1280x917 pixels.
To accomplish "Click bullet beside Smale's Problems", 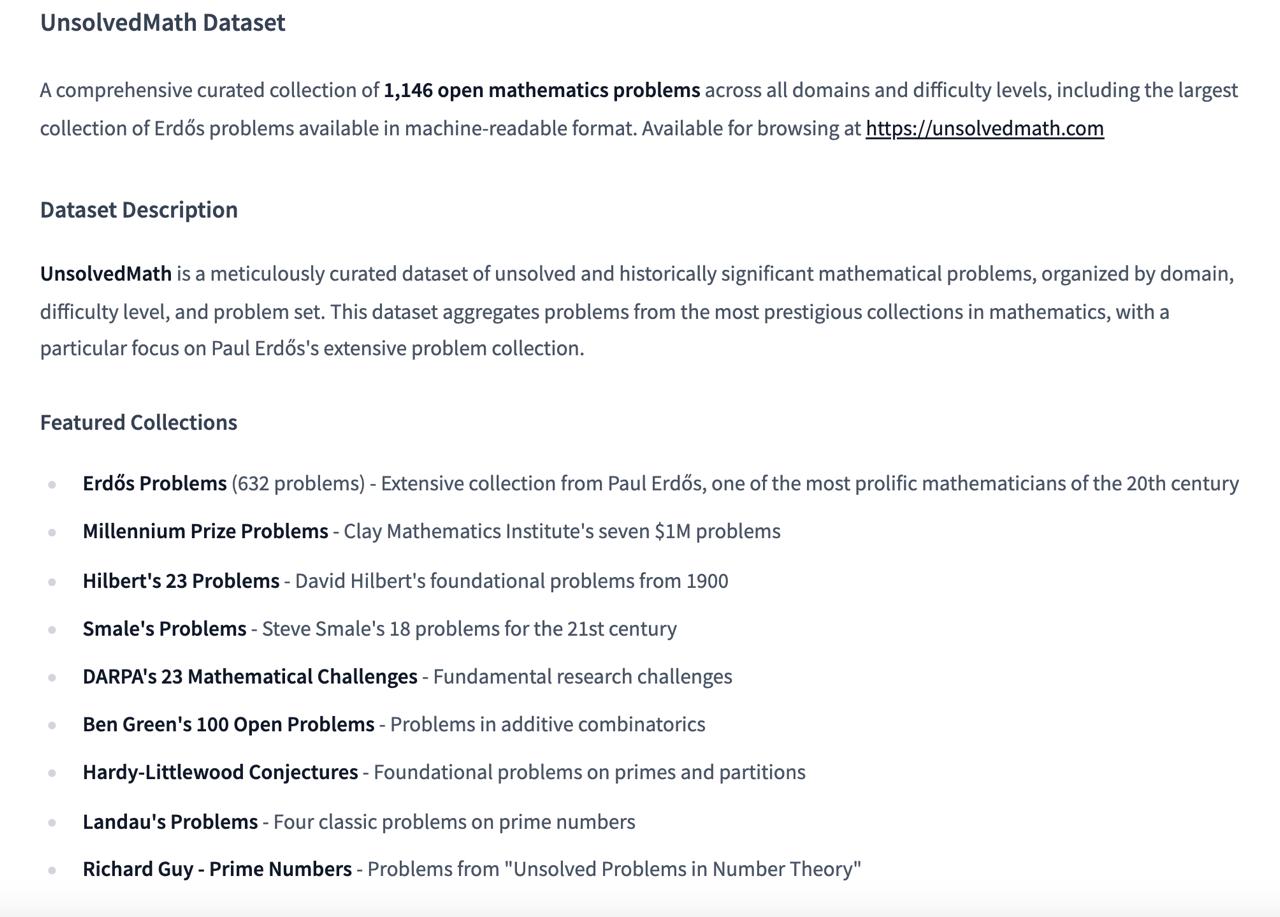I will [x=52, y=630].
